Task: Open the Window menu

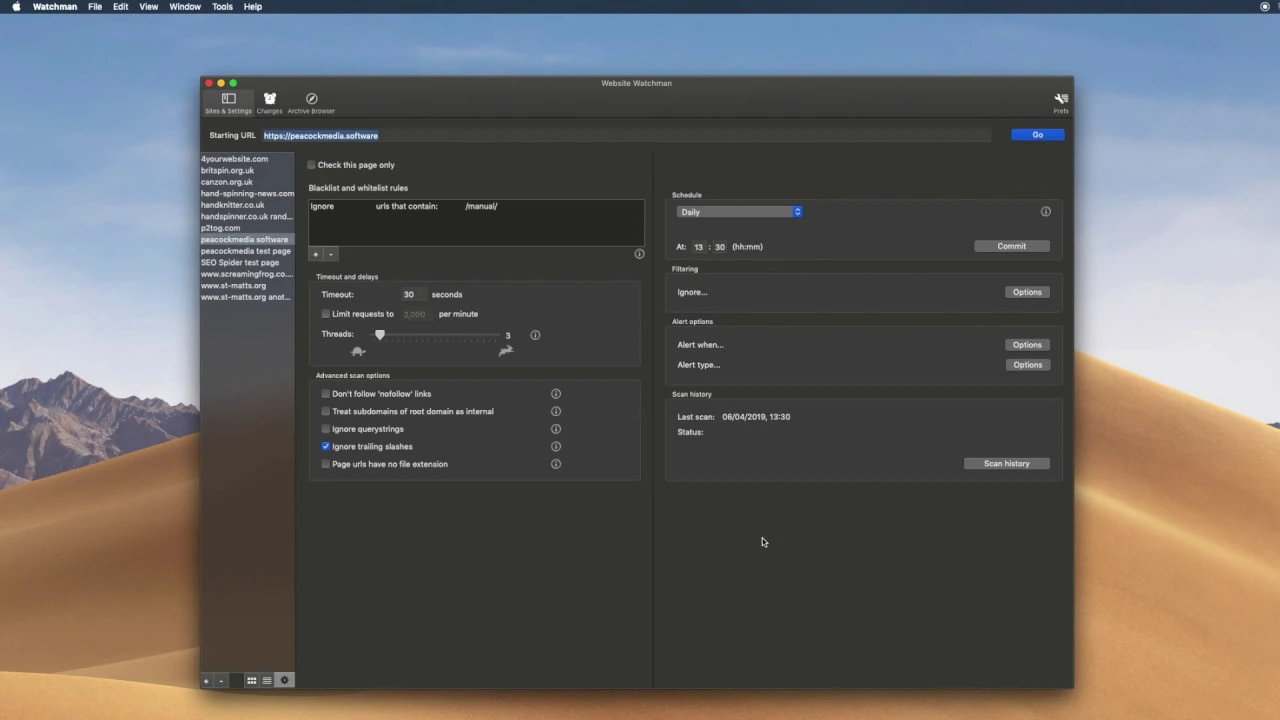Action: pyautogui.click(x=185, y=7)
